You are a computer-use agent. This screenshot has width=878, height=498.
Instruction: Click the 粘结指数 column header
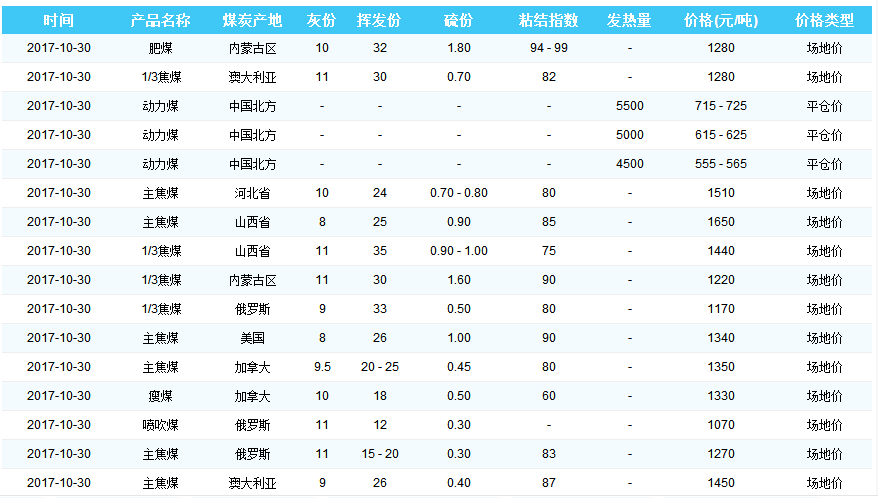click(549, 20)
